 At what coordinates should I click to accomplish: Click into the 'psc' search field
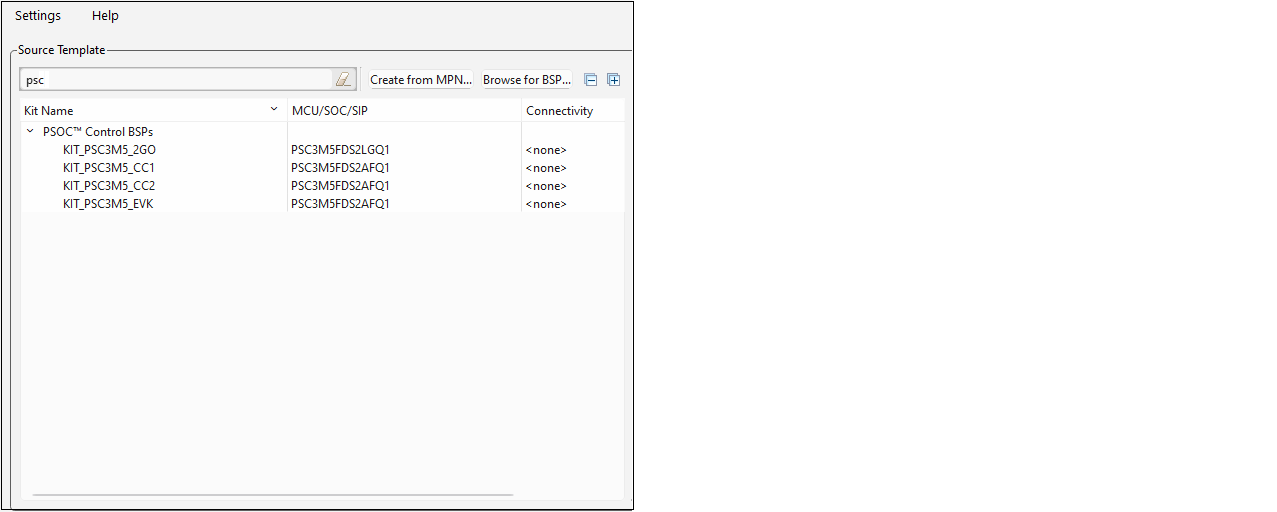(175, 80)
